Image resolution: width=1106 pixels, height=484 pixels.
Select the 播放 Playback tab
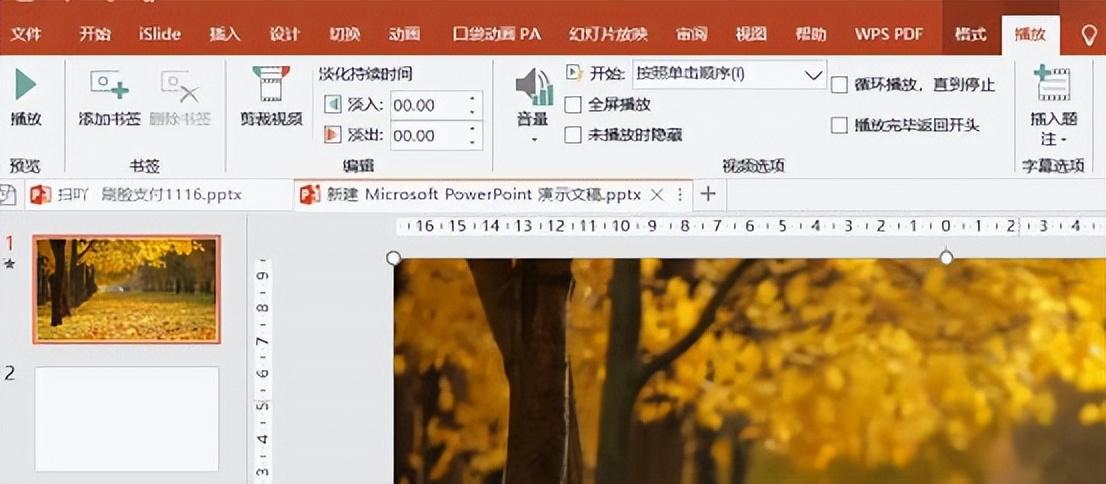1030,34
